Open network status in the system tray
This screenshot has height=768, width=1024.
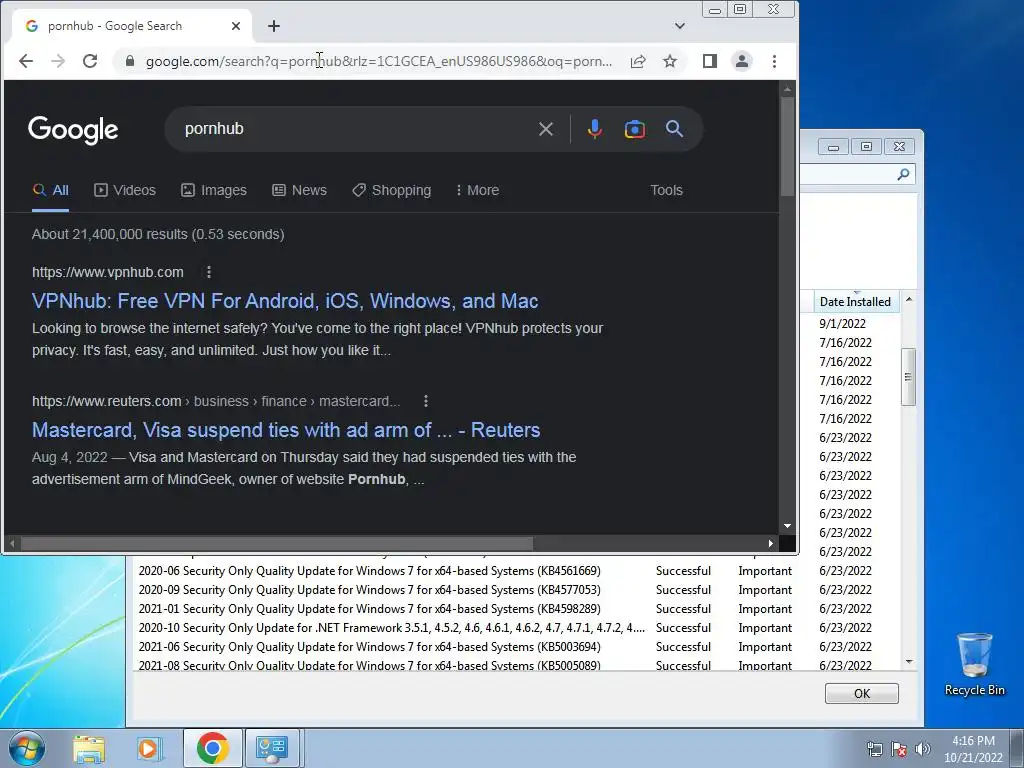[874, 749]
